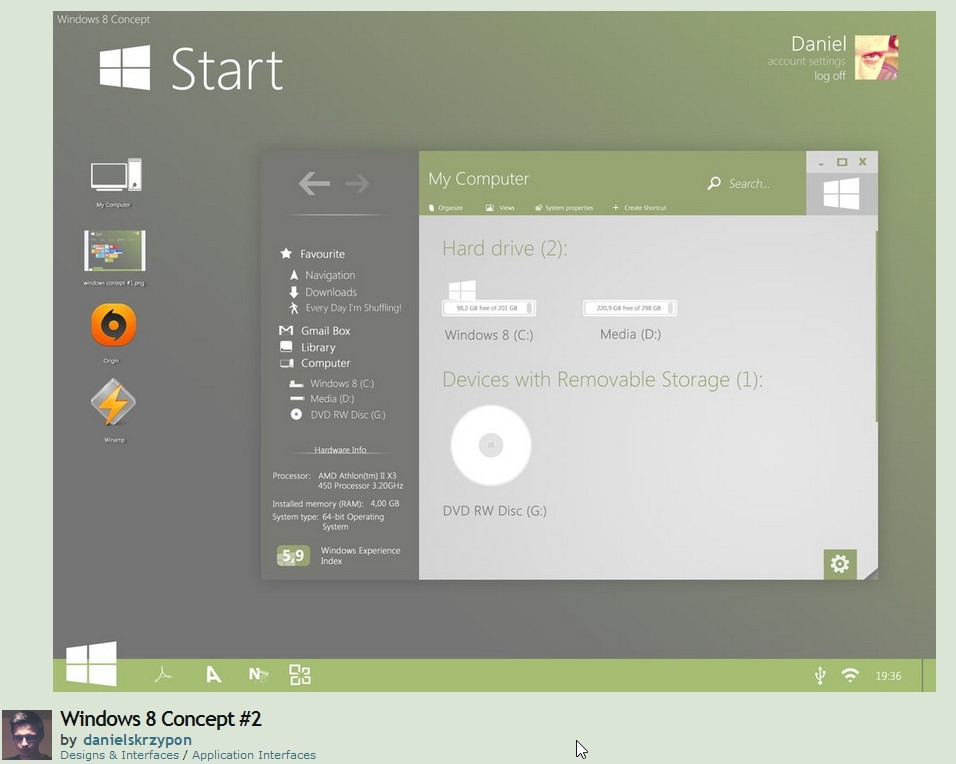Open Adobe Acrobat from taskbar
956x764 pixels.
coord(163,674)
